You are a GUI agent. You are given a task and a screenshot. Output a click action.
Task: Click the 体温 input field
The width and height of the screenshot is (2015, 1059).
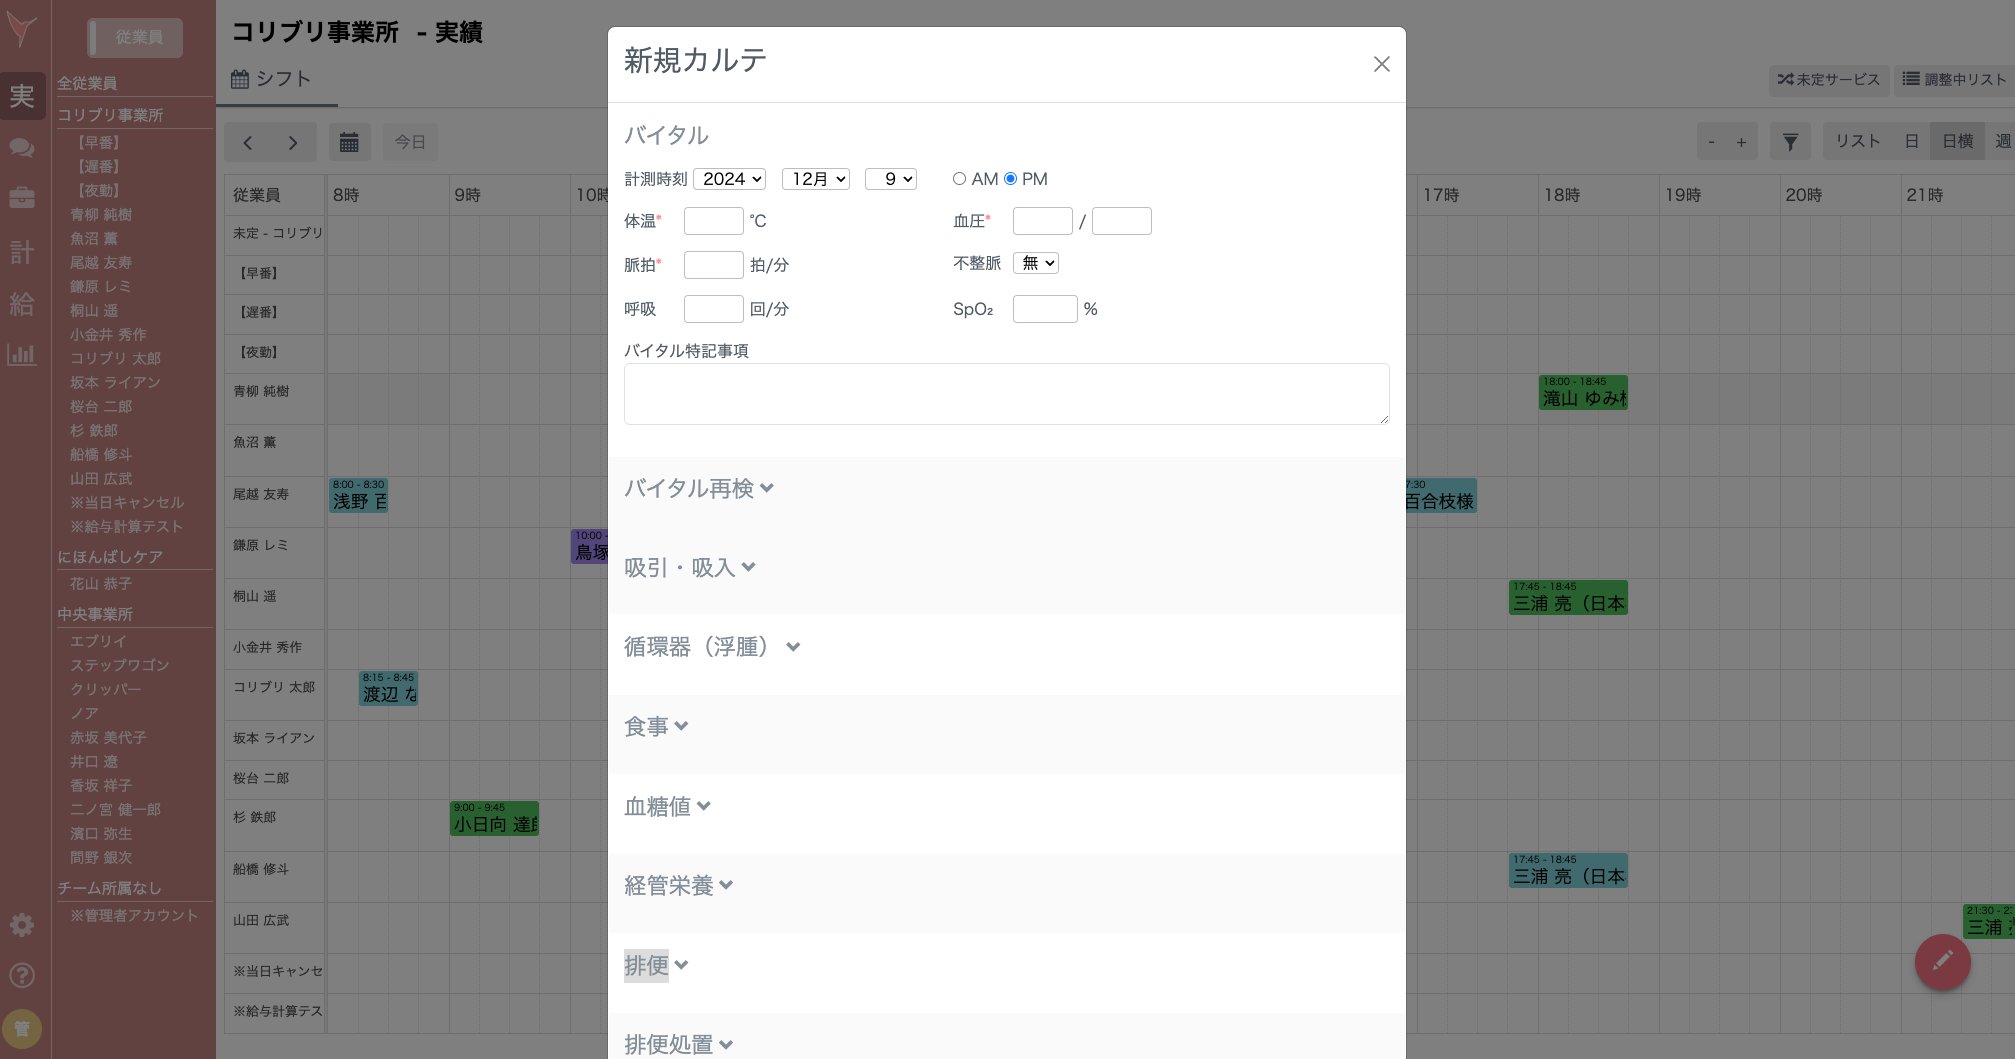click(x=713, y=221)
